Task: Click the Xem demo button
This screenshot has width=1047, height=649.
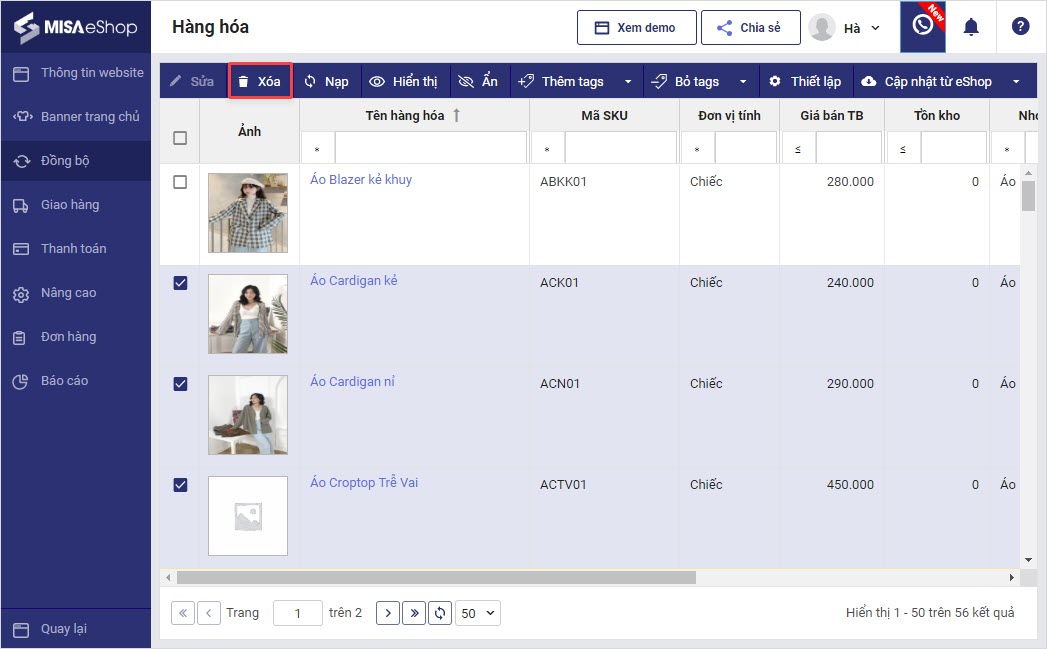Action: pos(635,28)
